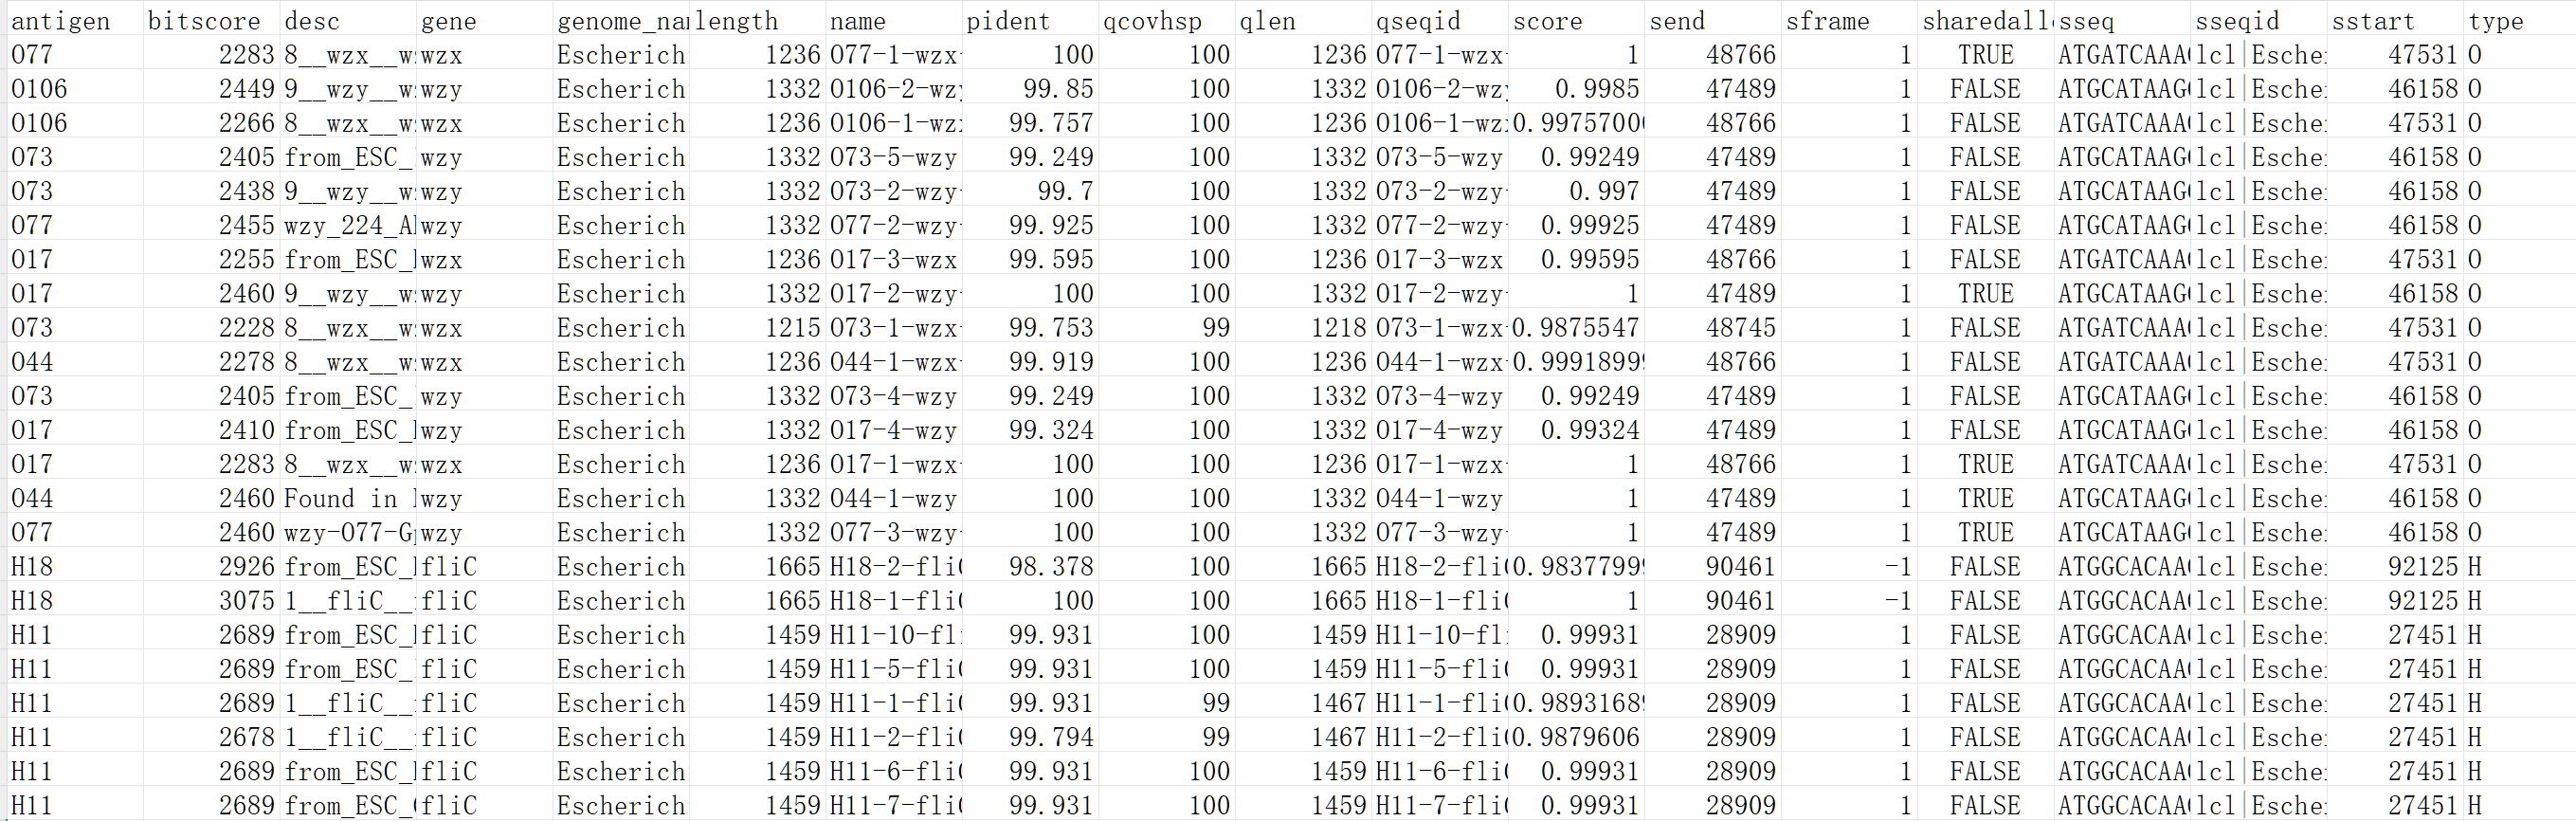Click the desc cell 'wzy_224_A'
Viewport: 2576px width, 821px height.
348,226
